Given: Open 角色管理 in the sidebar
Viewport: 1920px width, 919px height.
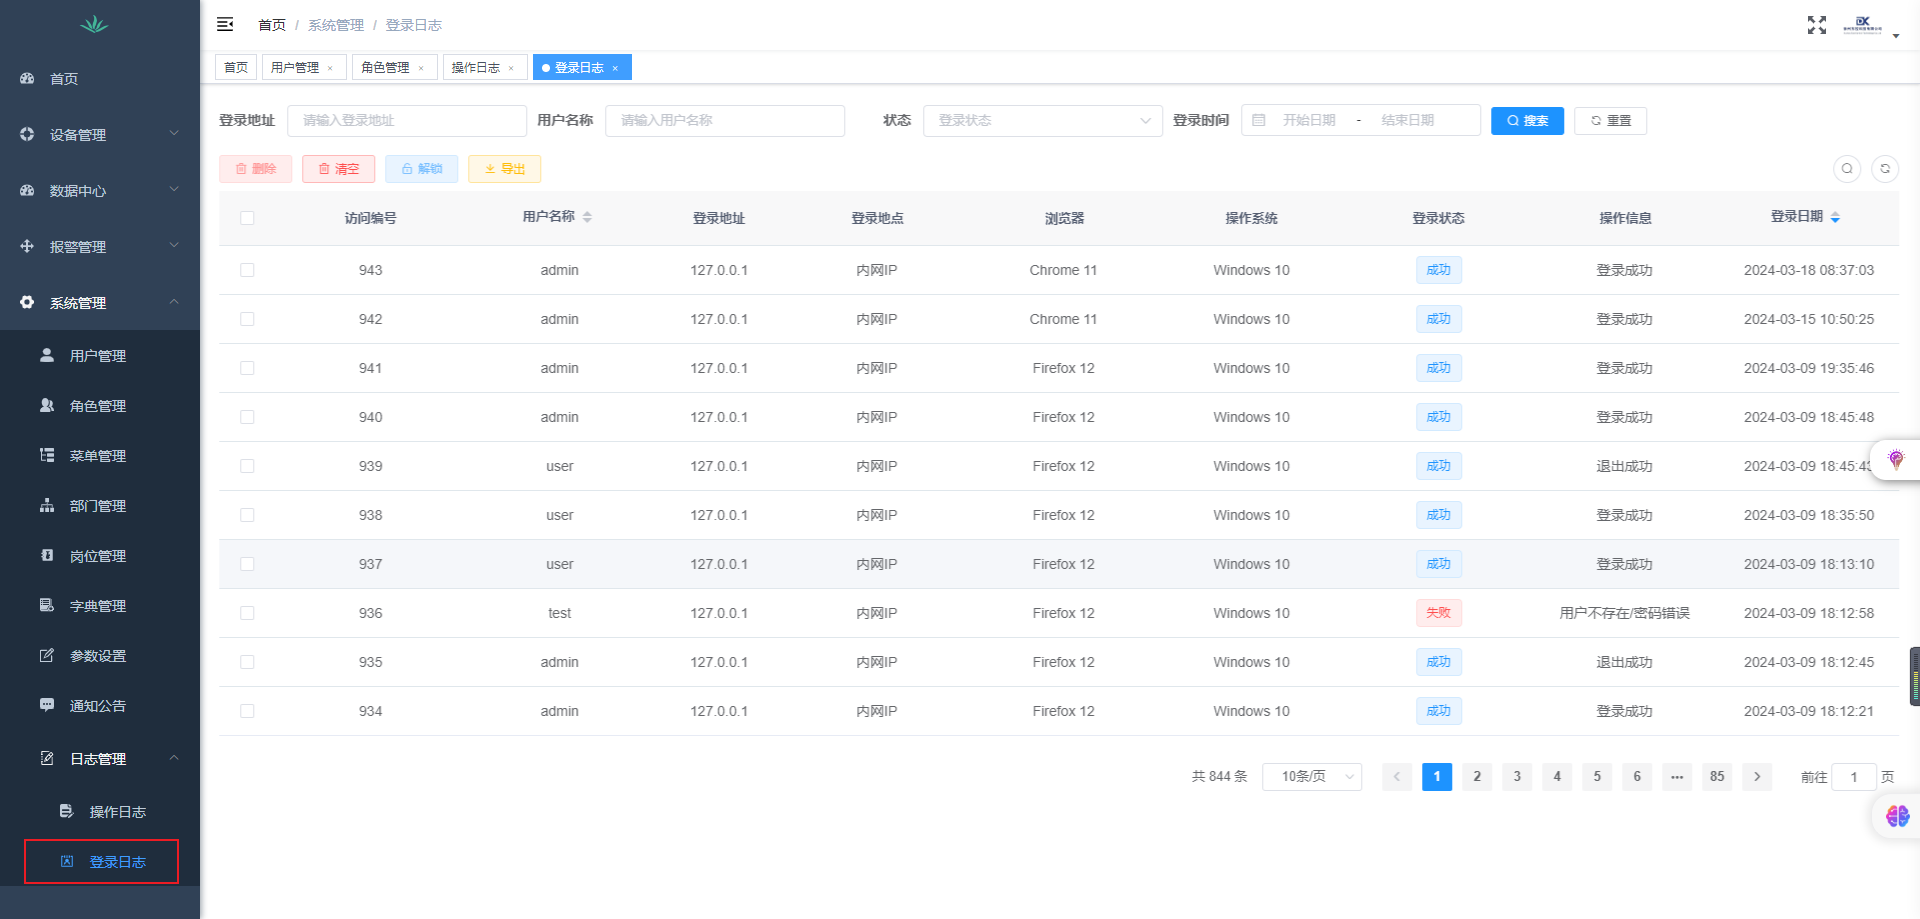Looking at the screenshot, I should click(100, 405).
